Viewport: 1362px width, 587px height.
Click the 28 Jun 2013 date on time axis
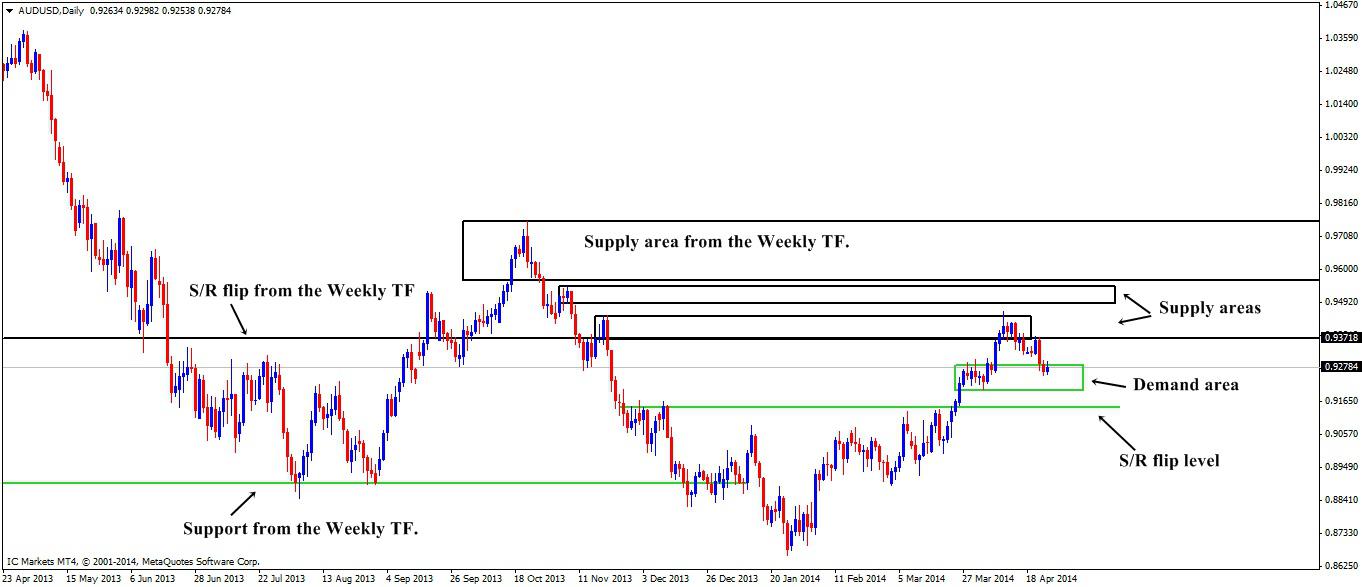click(x=218, y=579)
